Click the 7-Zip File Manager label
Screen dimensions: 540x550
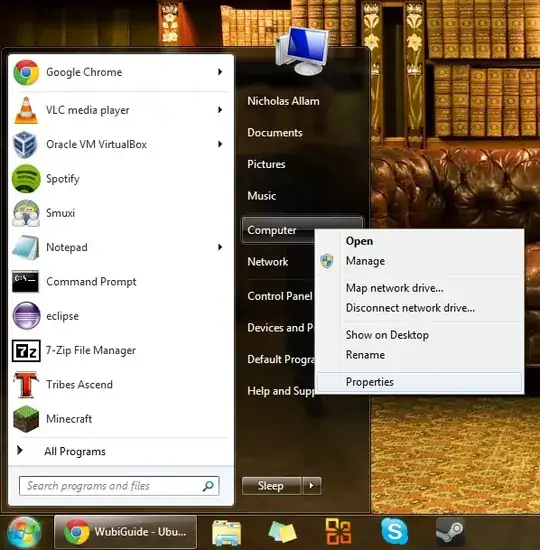[91, 350]
